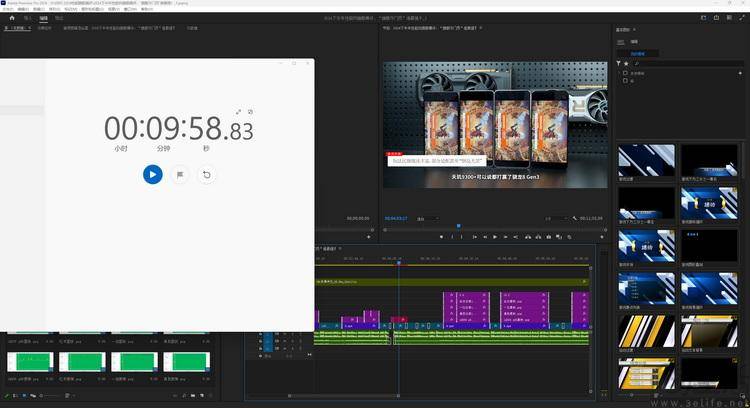The height and width of the screenshot is (408, 750).
Task: Open the playback resolution dropdown
Action: (556, 219)
